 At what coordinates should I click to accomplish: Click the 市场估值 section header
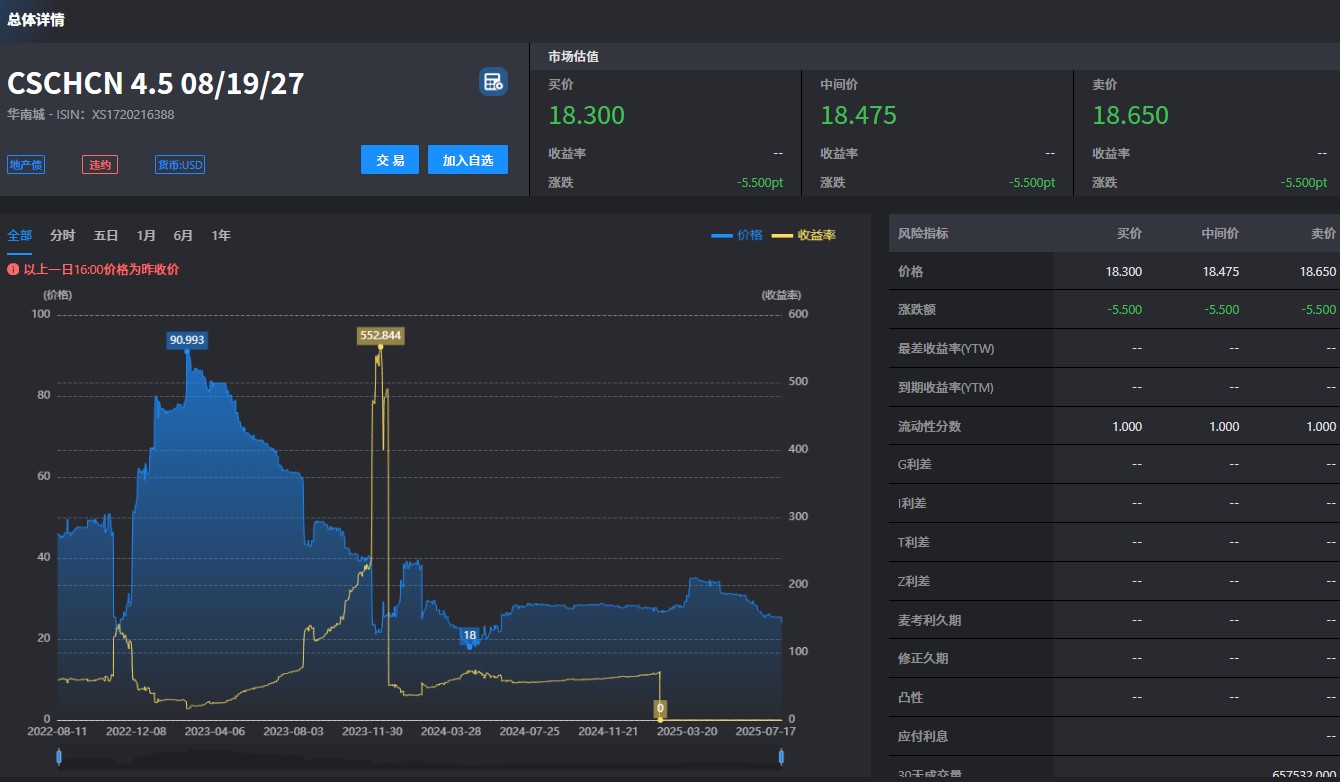point(573,56)
